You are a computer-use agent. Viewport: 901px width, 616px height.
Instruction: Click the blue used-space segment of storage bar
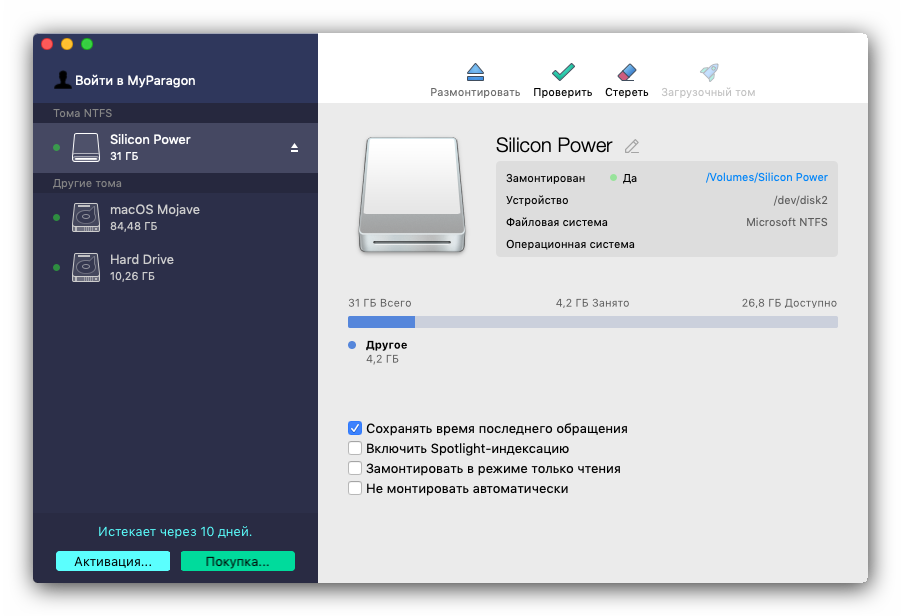coord(381,322)
